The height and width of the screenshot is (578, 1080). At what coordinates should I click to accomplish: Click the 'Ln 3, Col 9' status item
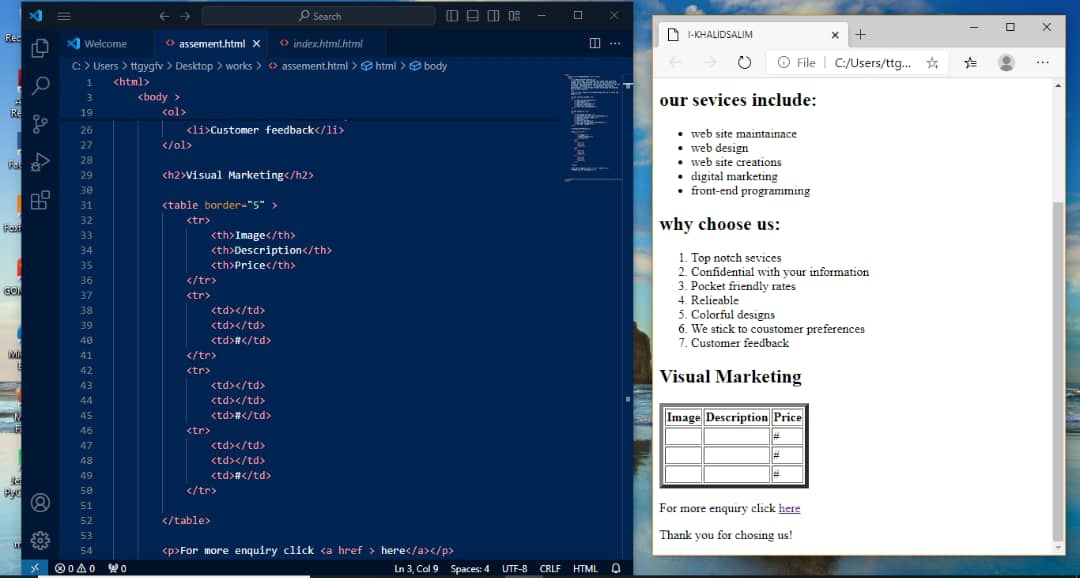pyautogui.click(x=416, y=568)
